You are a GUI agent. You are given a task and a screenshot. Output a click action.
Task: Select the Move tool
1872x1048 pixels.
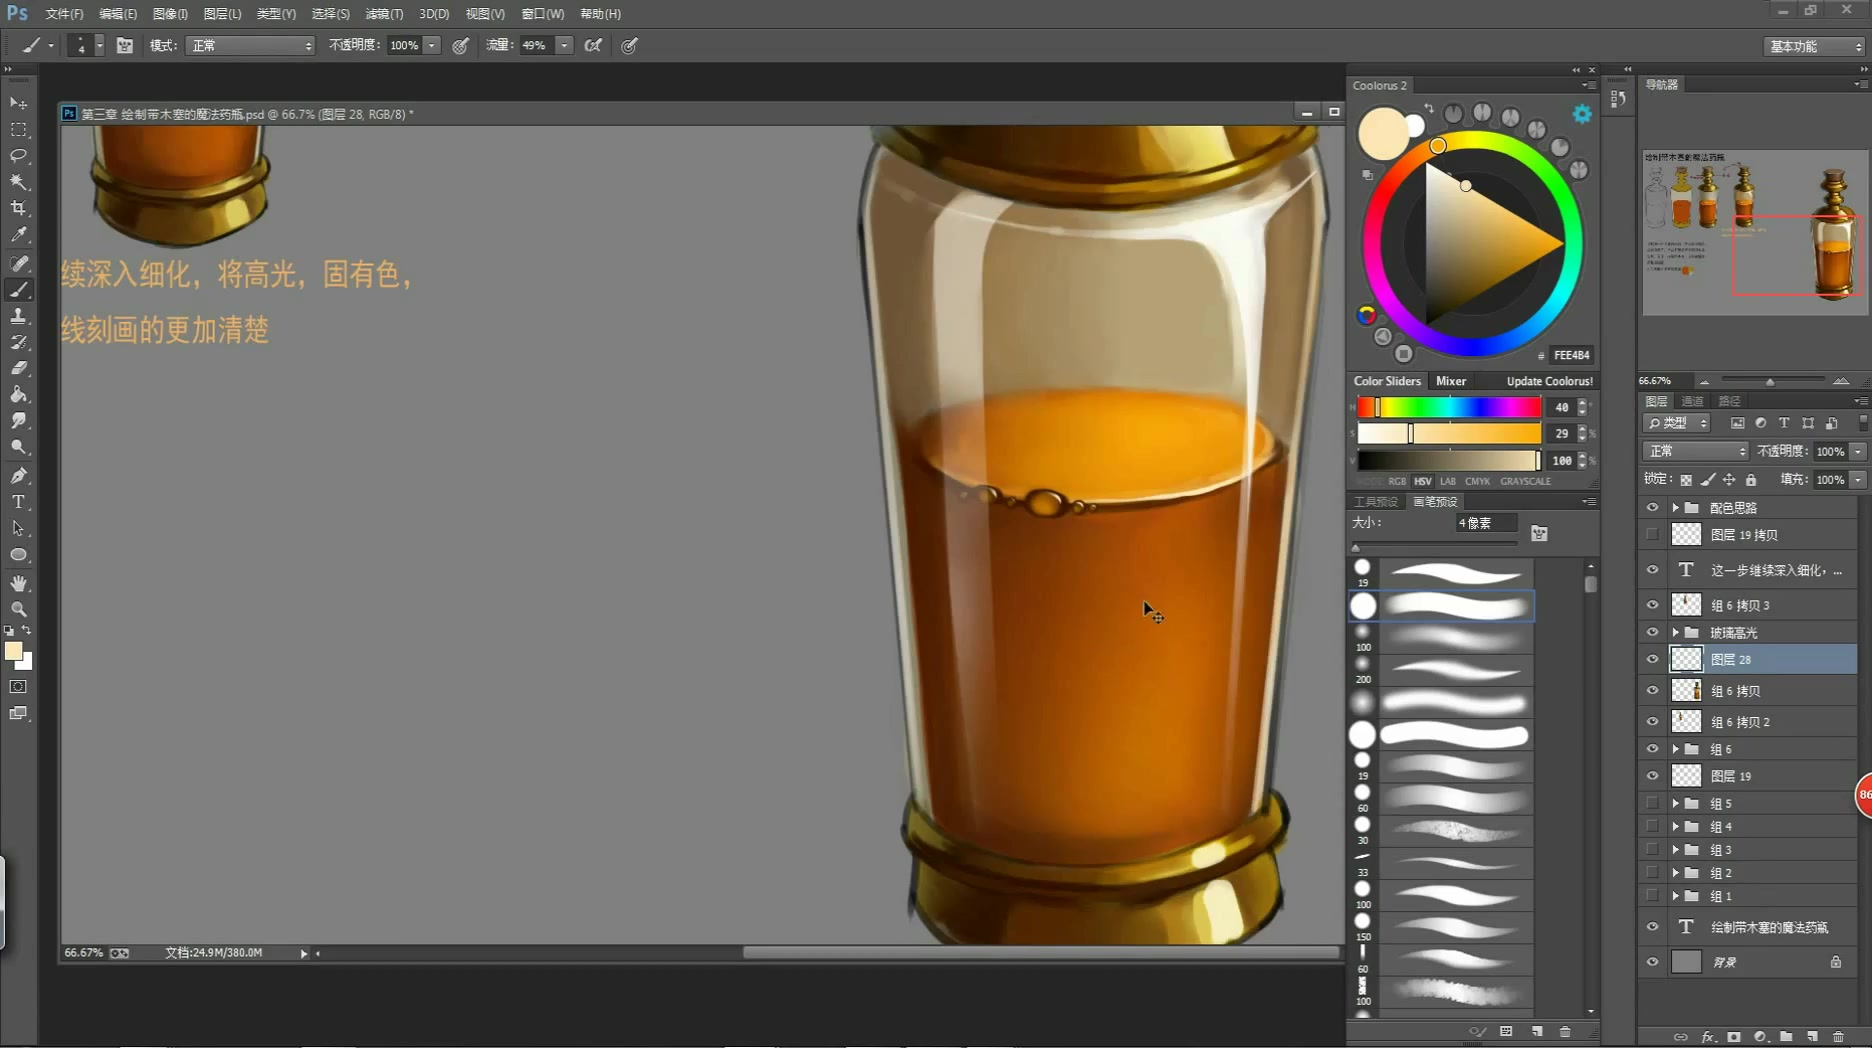(x=18, y=103)
